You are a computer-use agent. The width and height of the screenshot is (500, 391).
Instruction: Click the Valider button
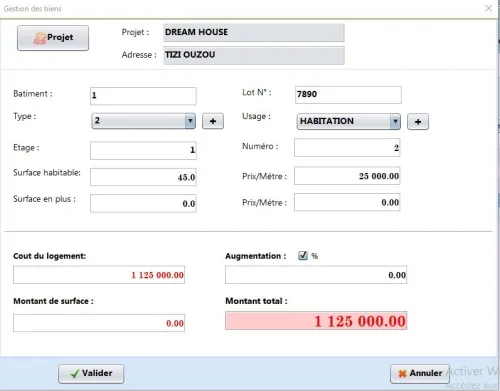click(x=91, y=374)
